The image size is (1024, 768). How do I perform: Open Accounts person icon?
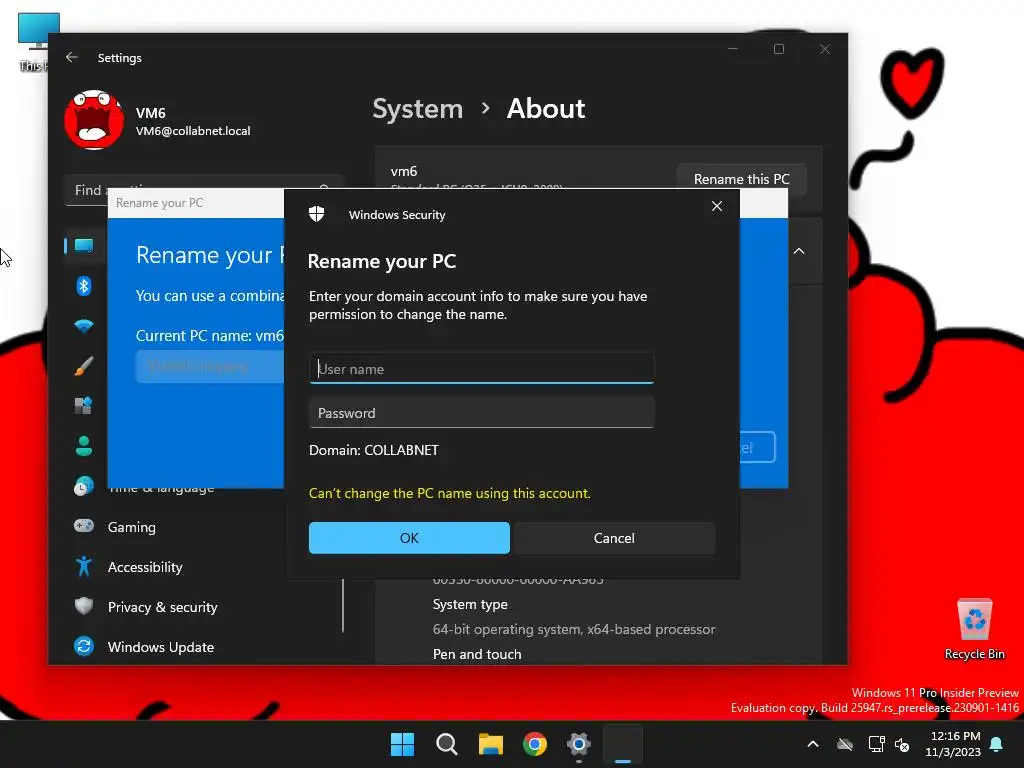(x=84, y=446)
